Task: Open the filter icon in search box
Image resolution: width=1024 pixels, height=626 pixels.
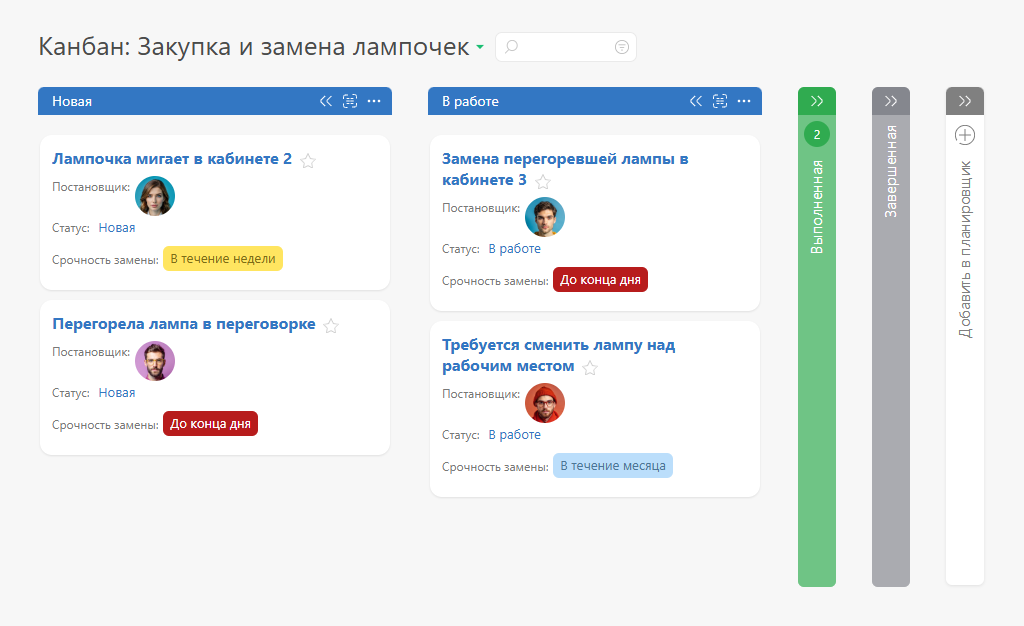Action: (x=622, y=47)
